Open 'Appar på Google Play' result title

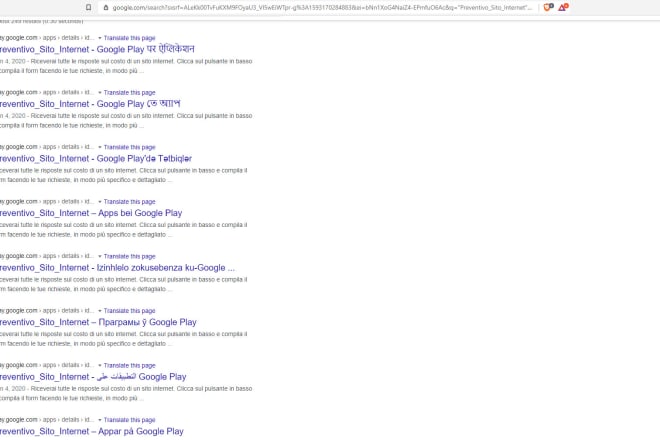(92, 431)
